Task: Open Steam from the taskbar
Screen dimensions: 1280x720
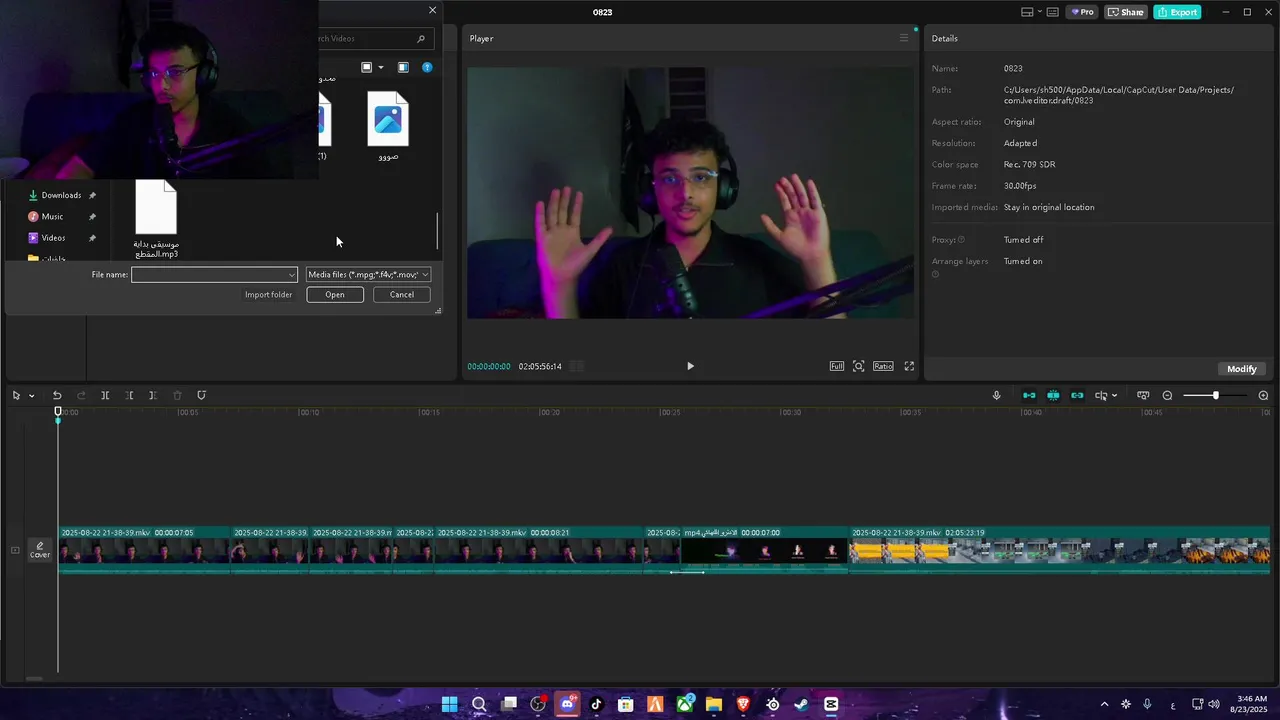Action: 801,704
